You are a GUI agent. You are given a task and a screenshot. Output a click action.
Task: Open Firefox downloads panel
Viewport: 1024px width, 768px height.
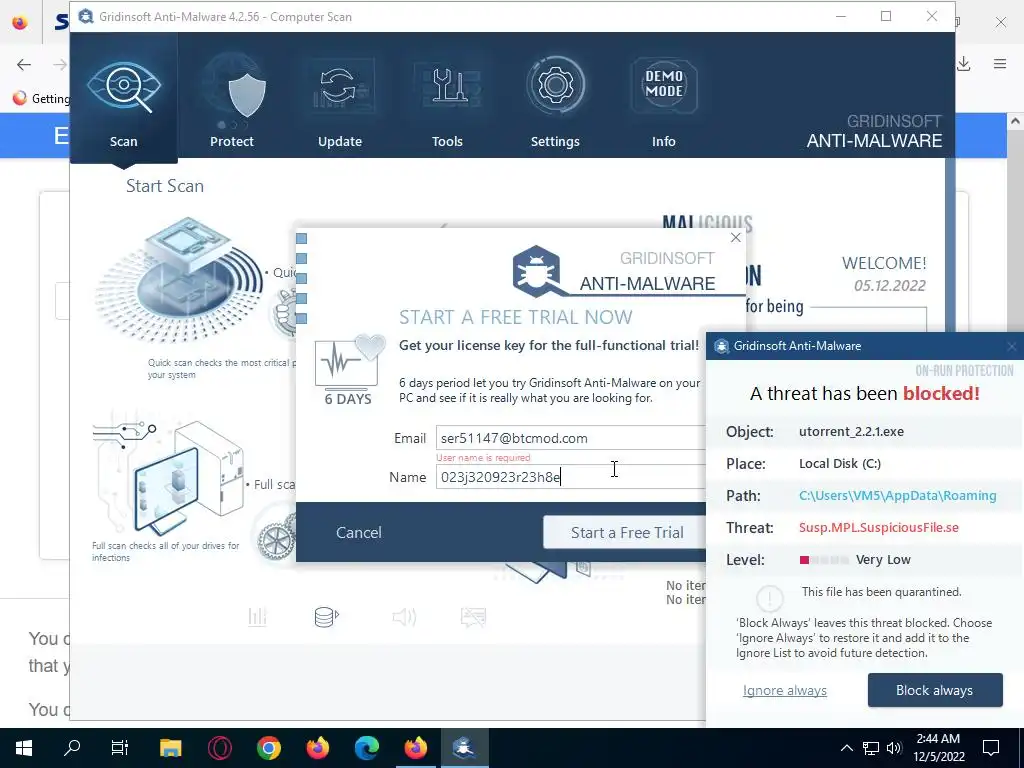coord(964,63)
